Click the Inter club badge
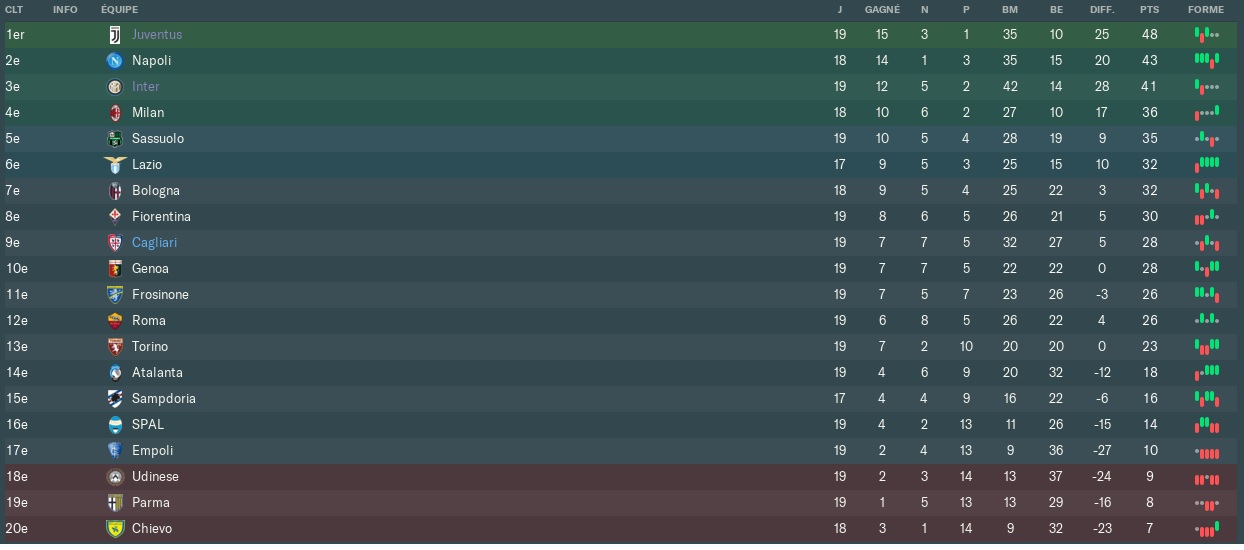 pos(114,87)
